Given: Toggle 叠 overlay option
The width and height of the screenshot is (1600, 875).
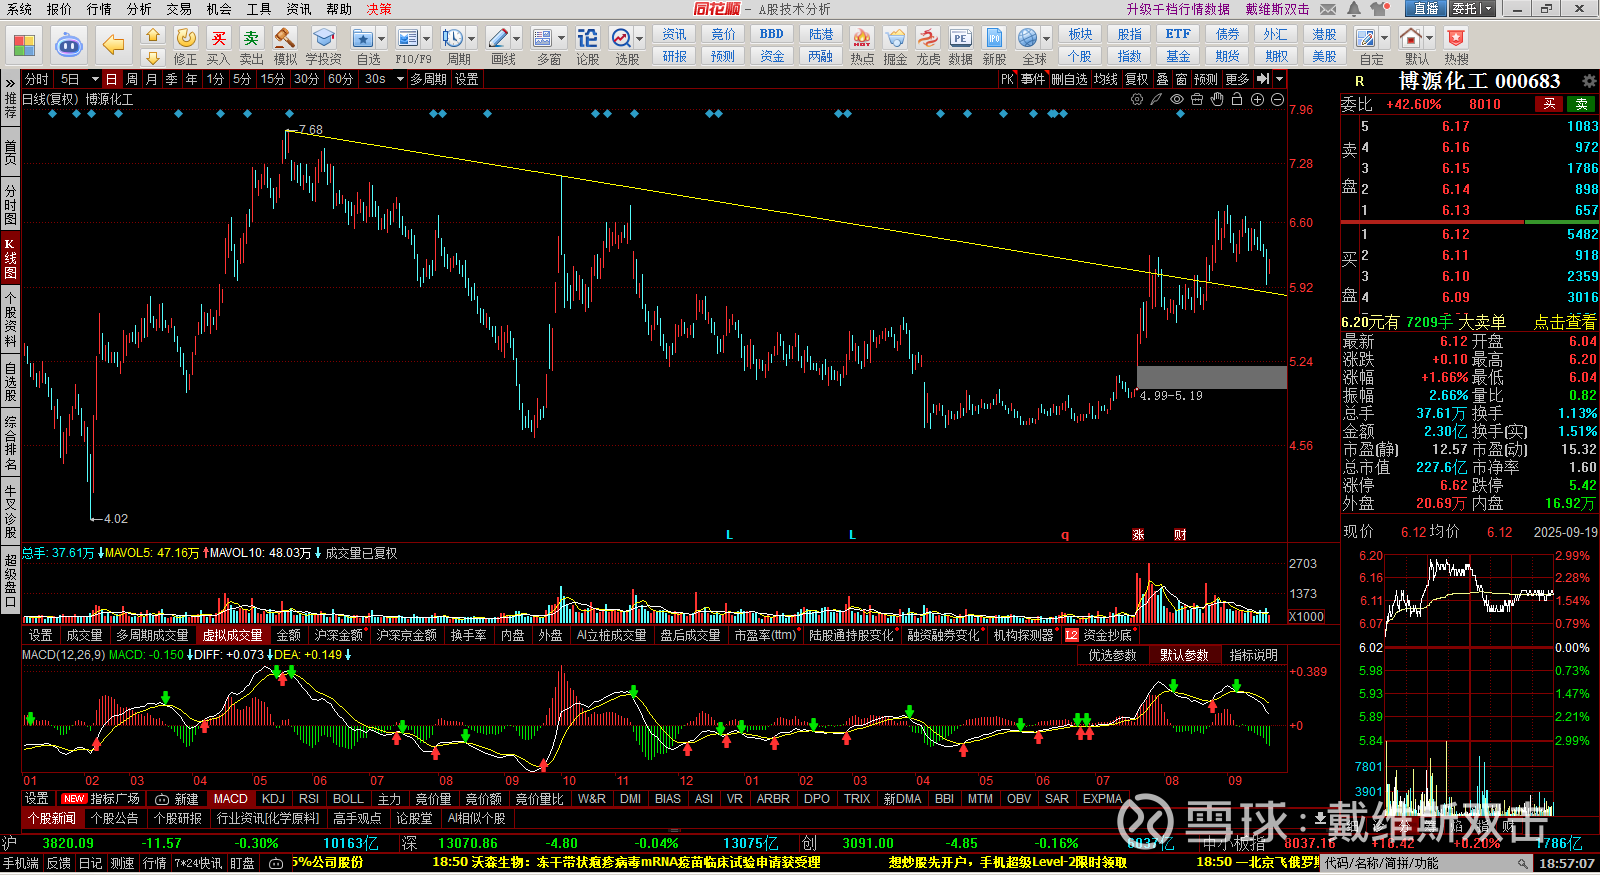Looking at the screenshot, I should pyautogui.click(x=1162, y=79).
